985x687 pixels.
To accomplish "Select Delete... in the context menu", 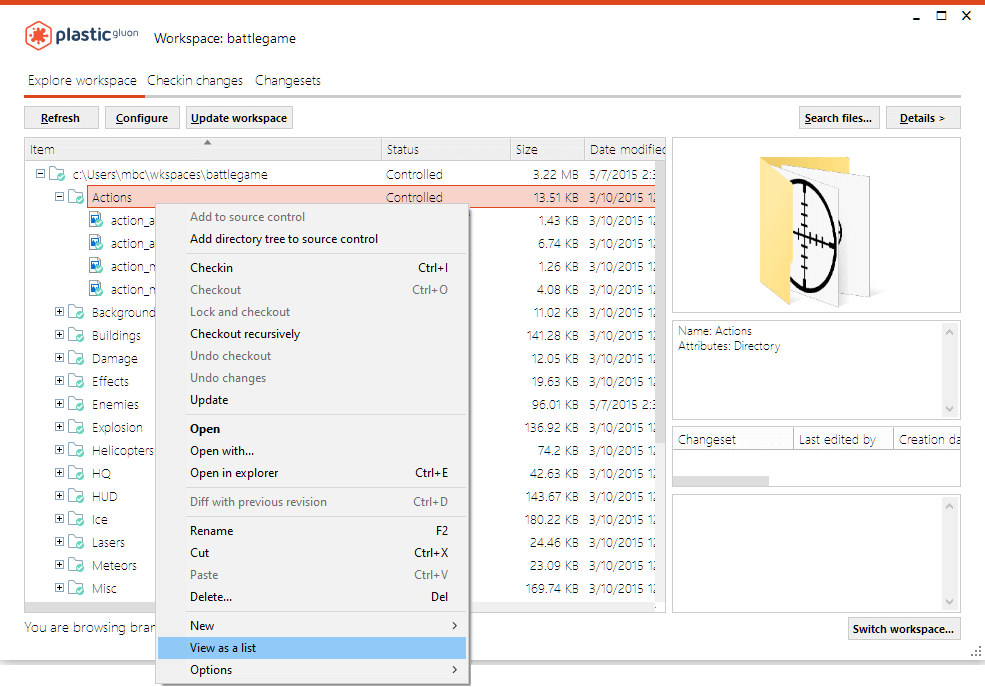I will tap(312, 597).
